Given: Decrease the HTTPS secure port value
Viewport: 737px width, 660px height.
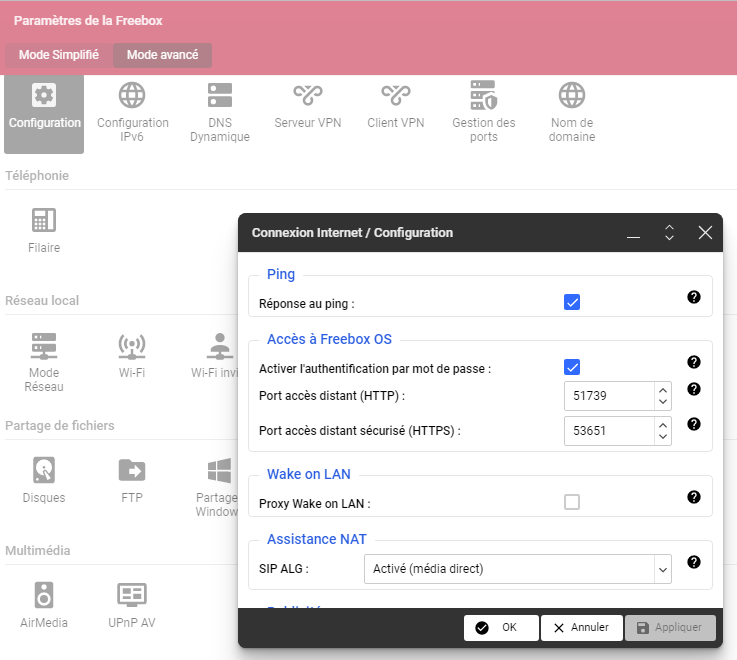Looking at the screenshot, I should [661, 437].
